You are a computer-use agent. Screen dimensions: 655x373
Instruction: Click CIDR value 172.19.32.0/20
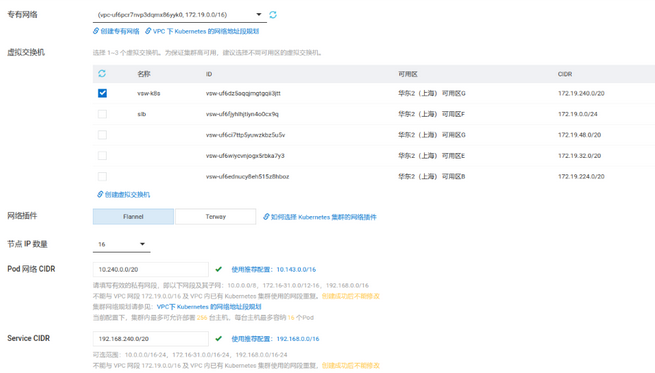tap(579, 156)
